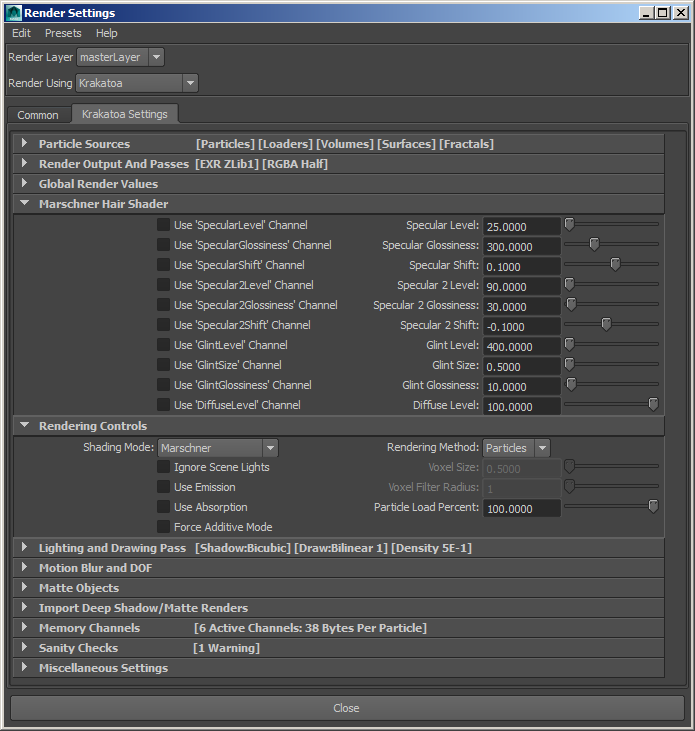The image size is (695, 731).
Task: Click the Particle Load Percent slider handle
Action: pyautogui.click(x=654, y=506)
